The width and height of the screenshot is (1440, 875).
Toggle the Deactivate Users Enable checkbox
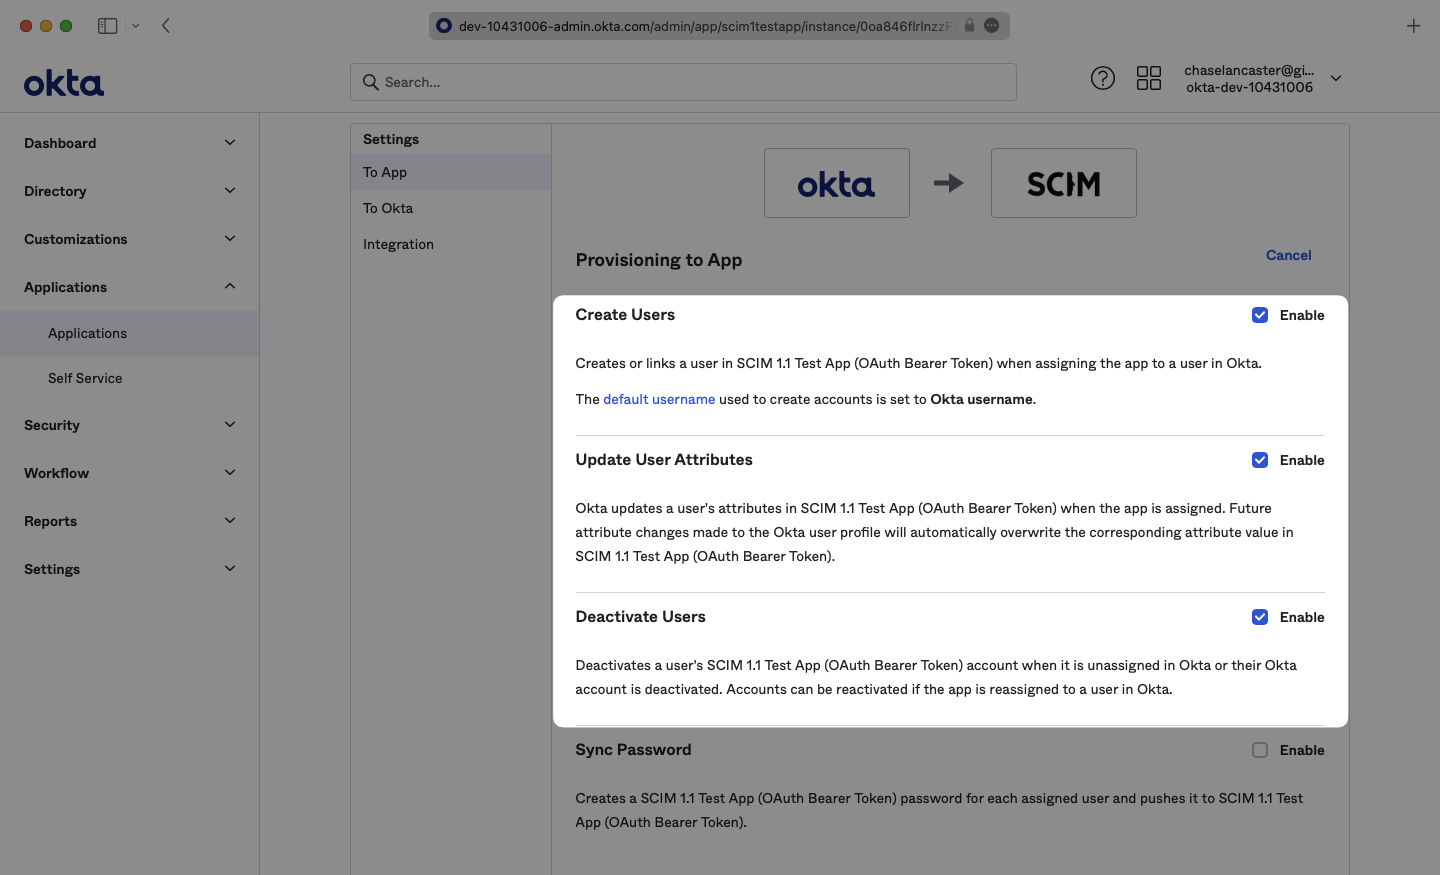pos(1260,617)
